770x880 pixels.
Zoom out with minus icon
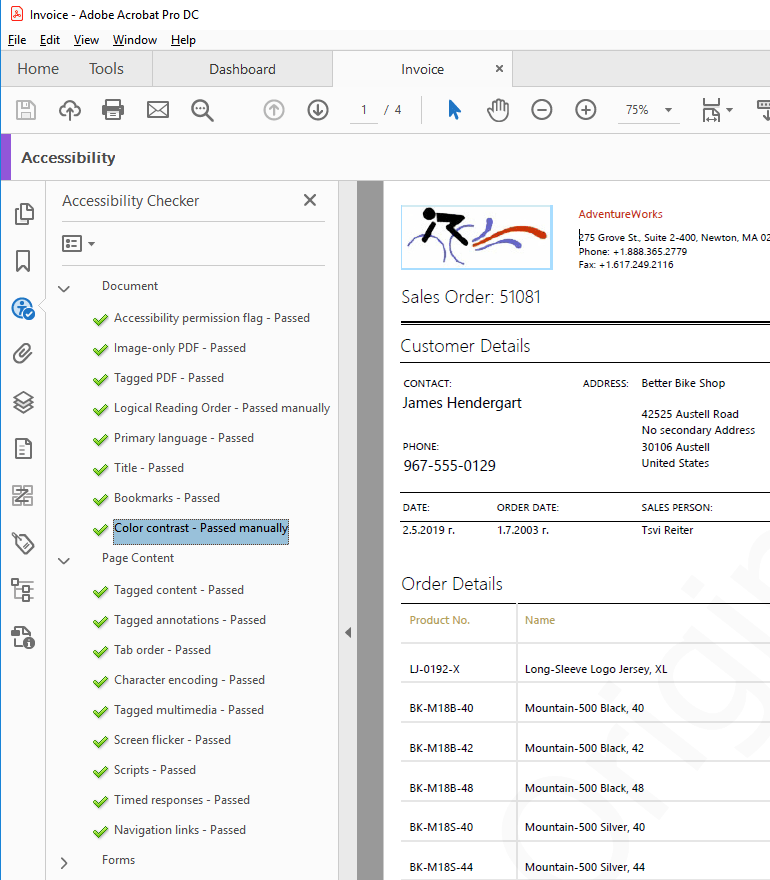(x=542, y=110)
